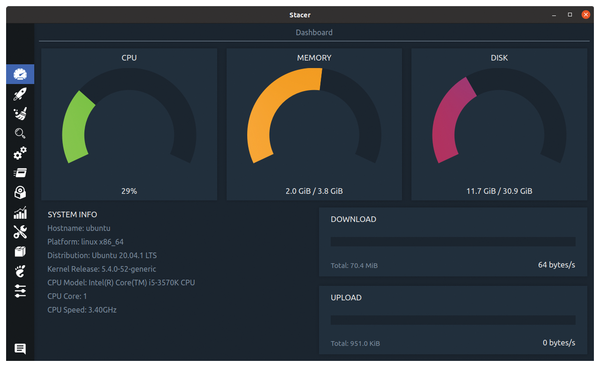Viewport: 600px width, 367px height.
Task: Open Startup Apps rocket icon
Action: (20, 94)
